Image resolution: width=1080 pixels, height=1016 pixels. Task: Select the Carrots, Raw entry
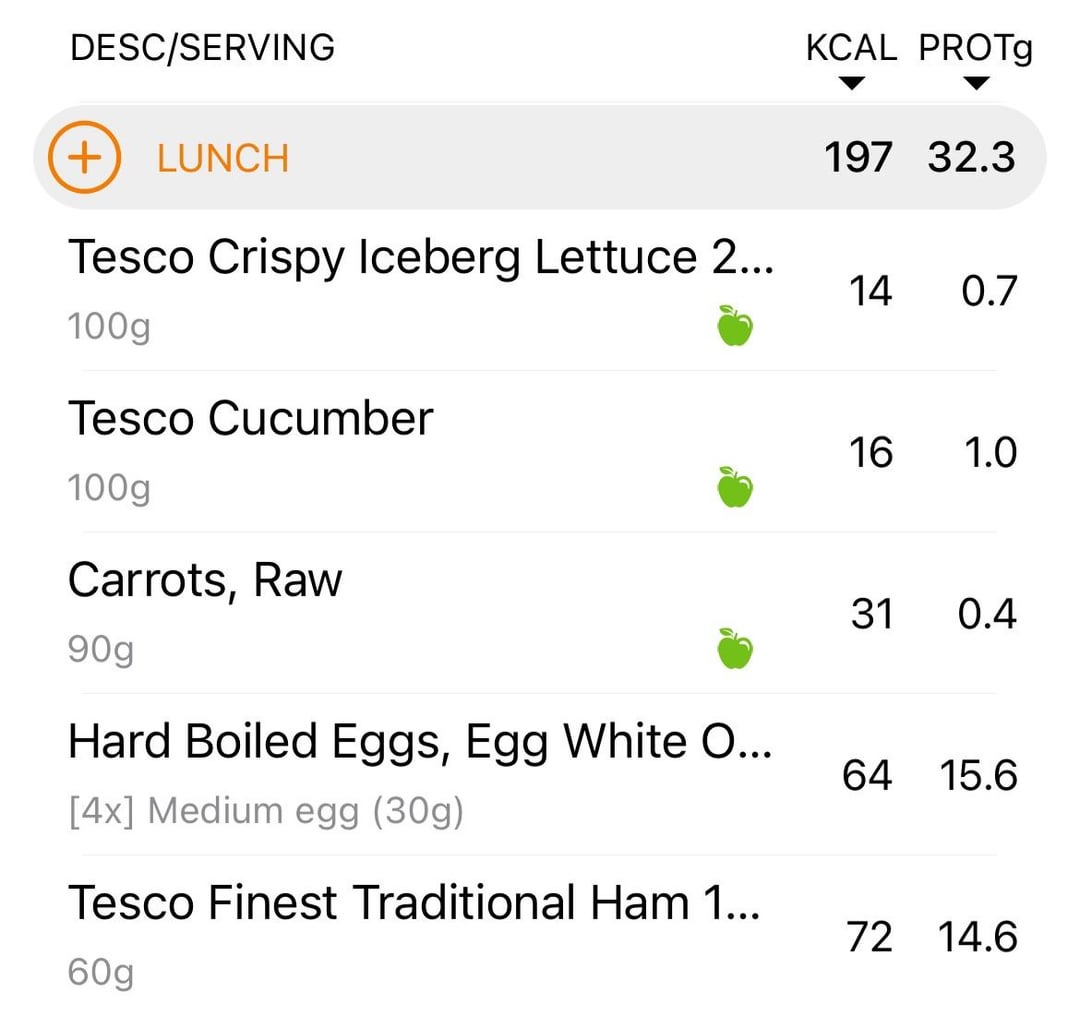pos(539,613)
